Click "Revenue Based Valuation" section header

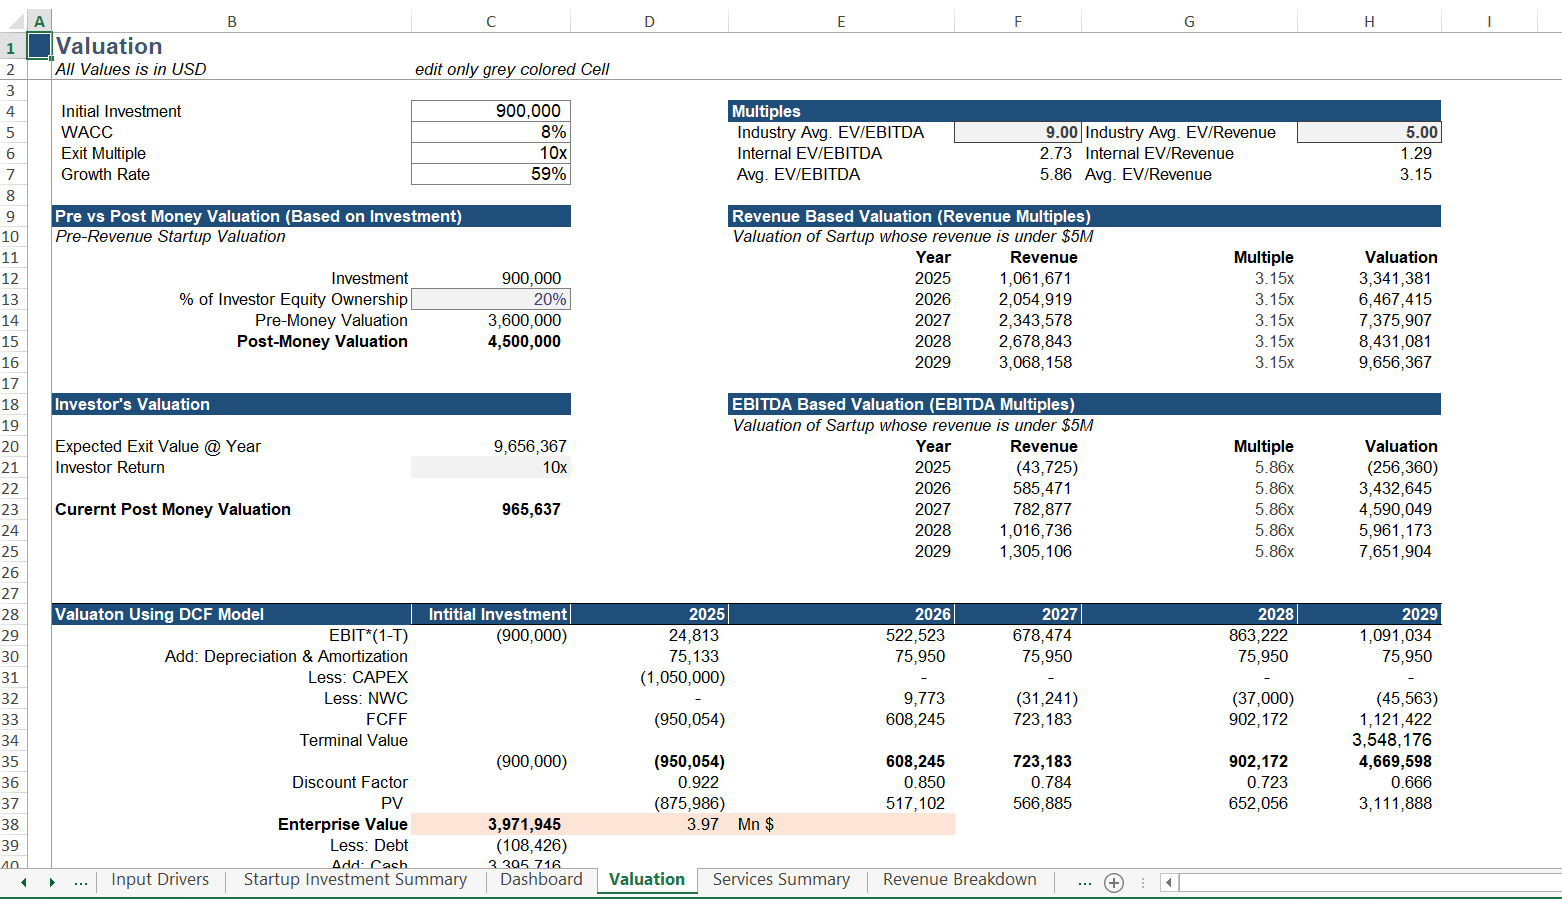click(1085, 216)
